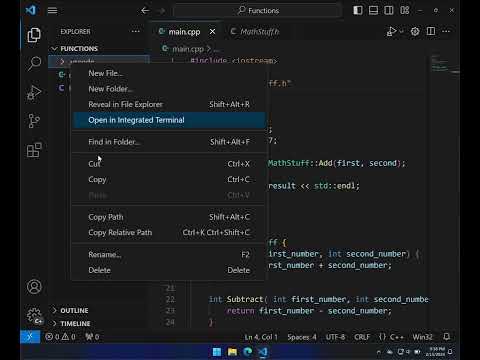480x360 pixels.
Task: Click taskbar clock and date
Action: pos(436,352)
